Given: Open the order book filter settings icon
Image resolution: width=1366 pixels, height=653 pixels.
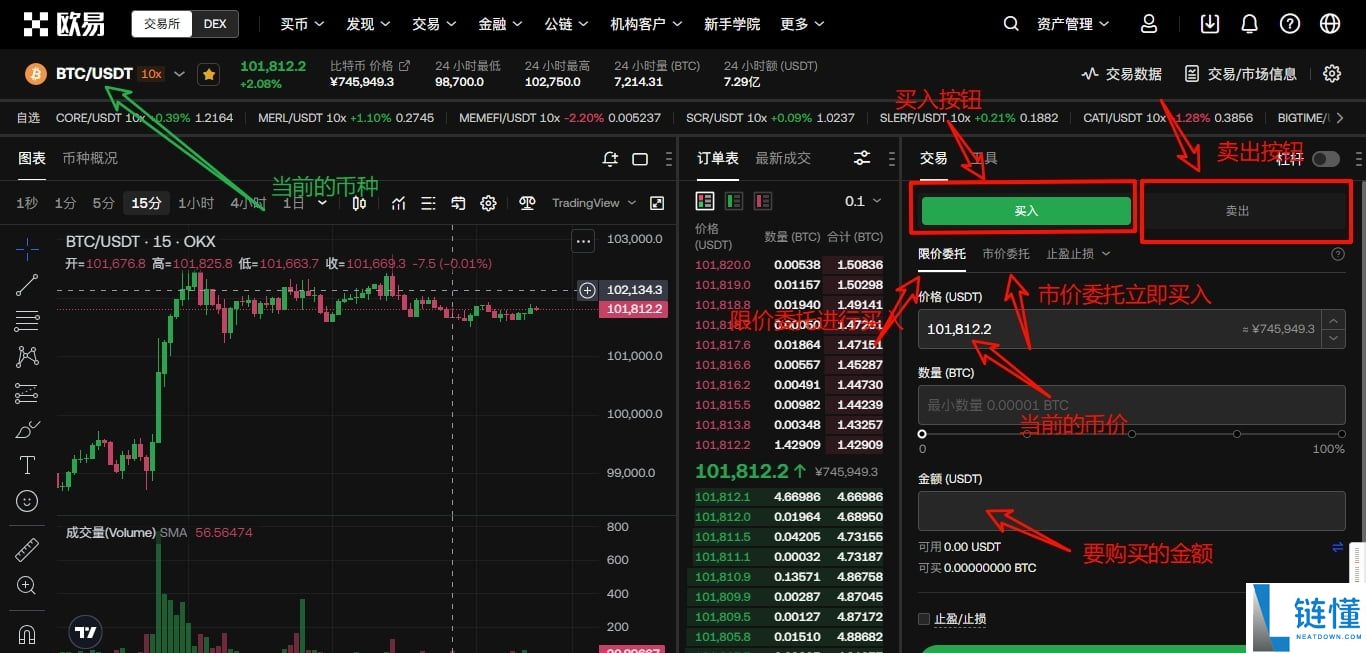Looking at the screenshot, I should [x=862, y=158].
